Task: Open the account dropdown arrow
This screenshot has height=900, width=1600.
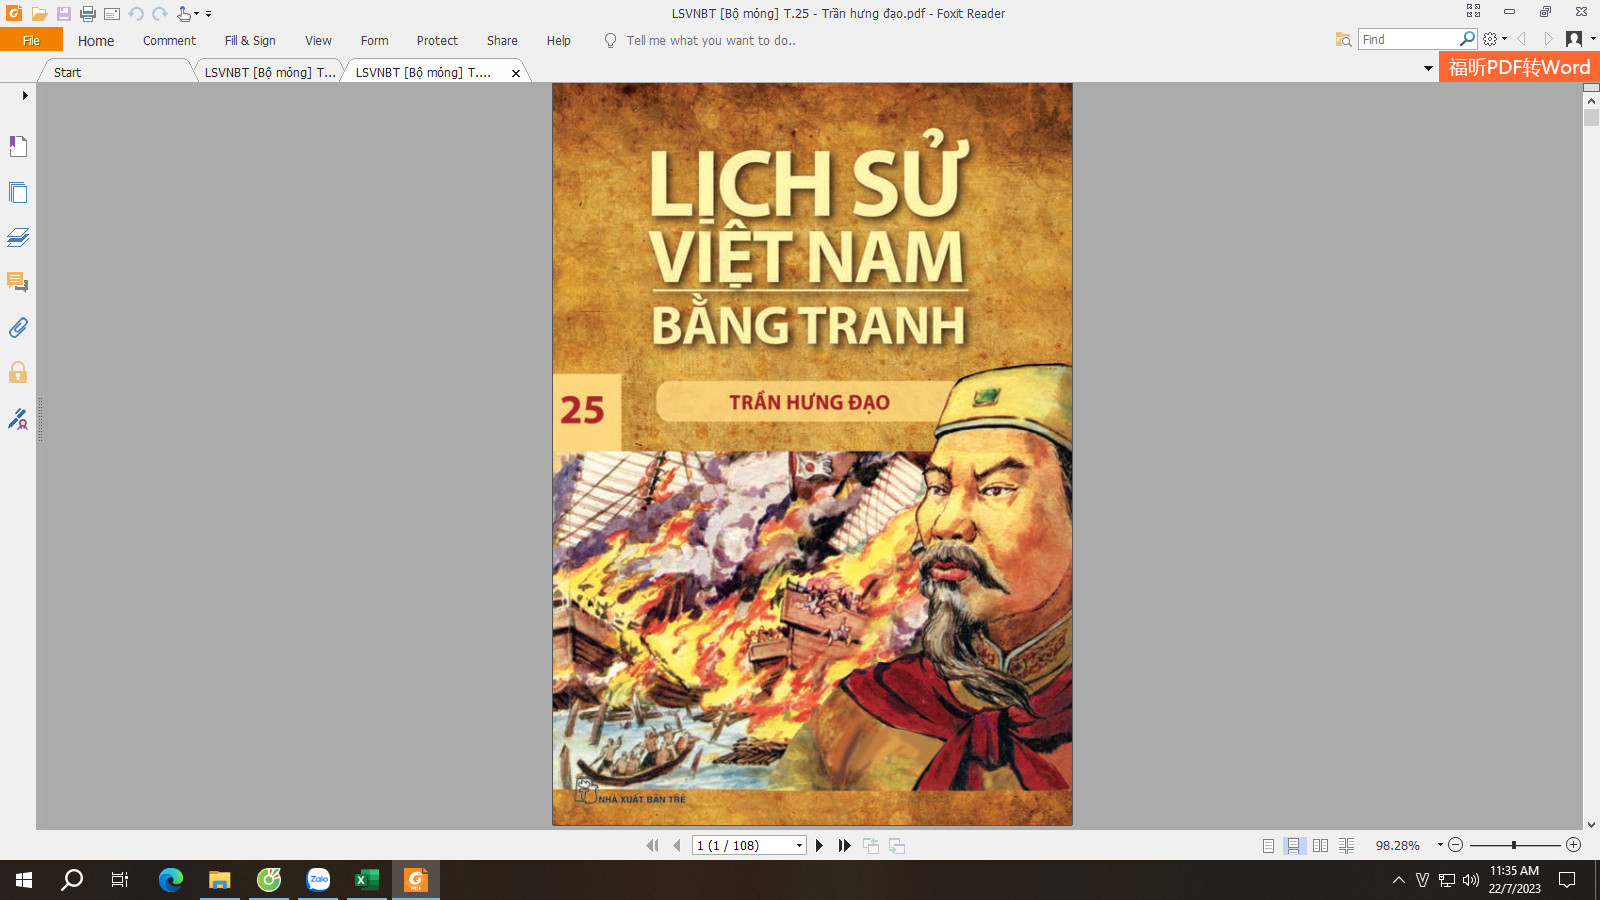Action: coord(1592,39)
